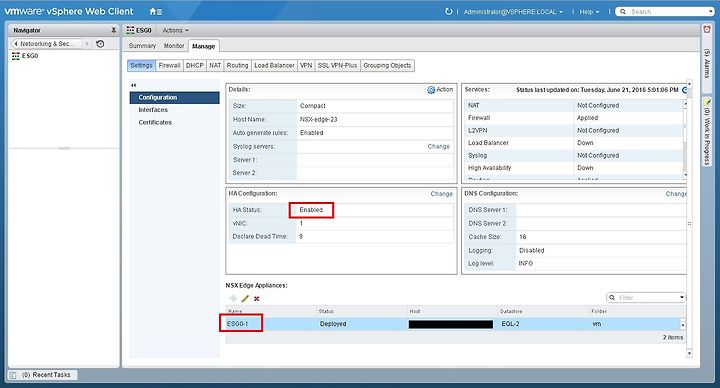Open the Alarms side panel label
The image size is (720, 388).
pos(707,62)
